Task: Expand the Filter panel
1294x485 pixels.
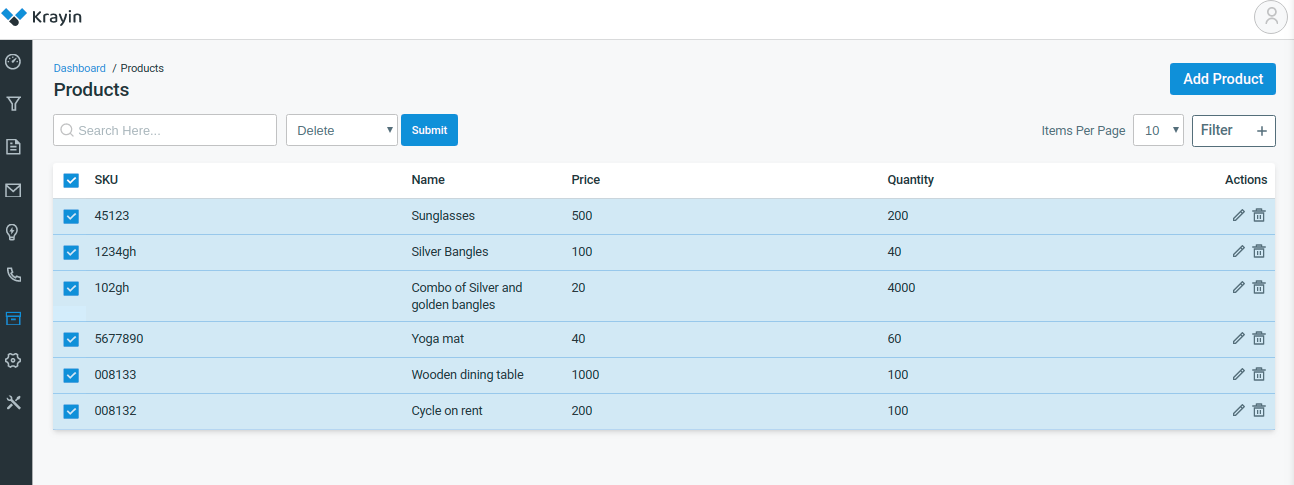Action: tap(1234, 130)
